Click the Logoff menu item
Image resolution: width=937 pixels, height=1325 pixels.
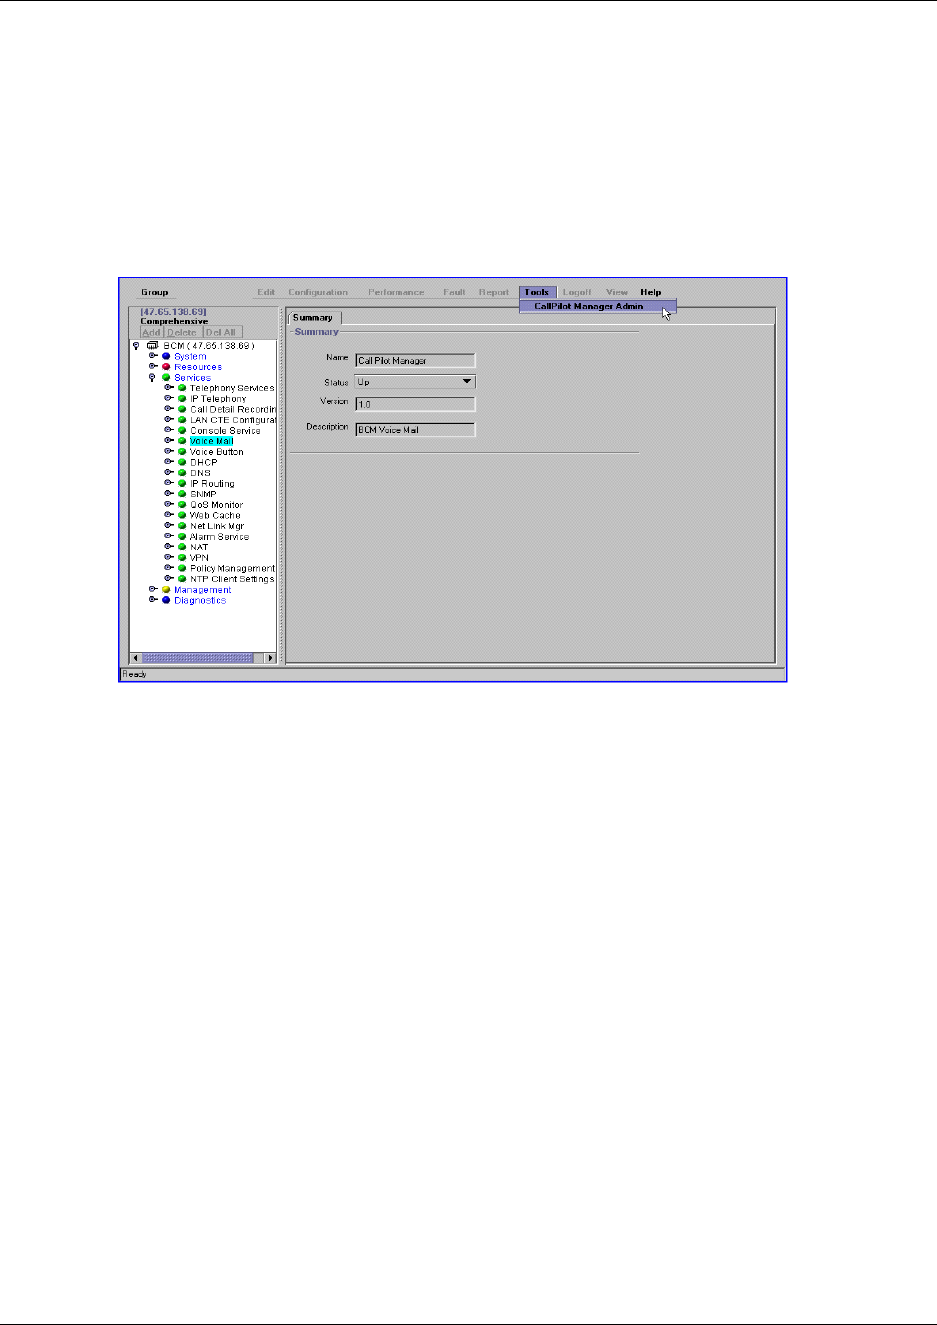click(577, 293)
